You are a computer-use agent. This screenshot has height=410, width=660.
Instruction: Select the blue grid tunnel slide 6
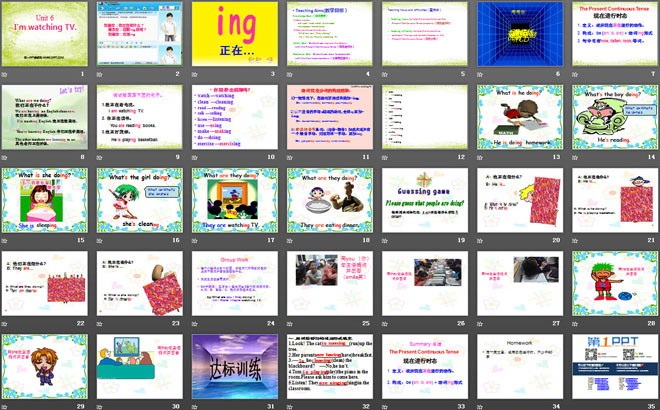pyautogui.click(x=520, y=34)
